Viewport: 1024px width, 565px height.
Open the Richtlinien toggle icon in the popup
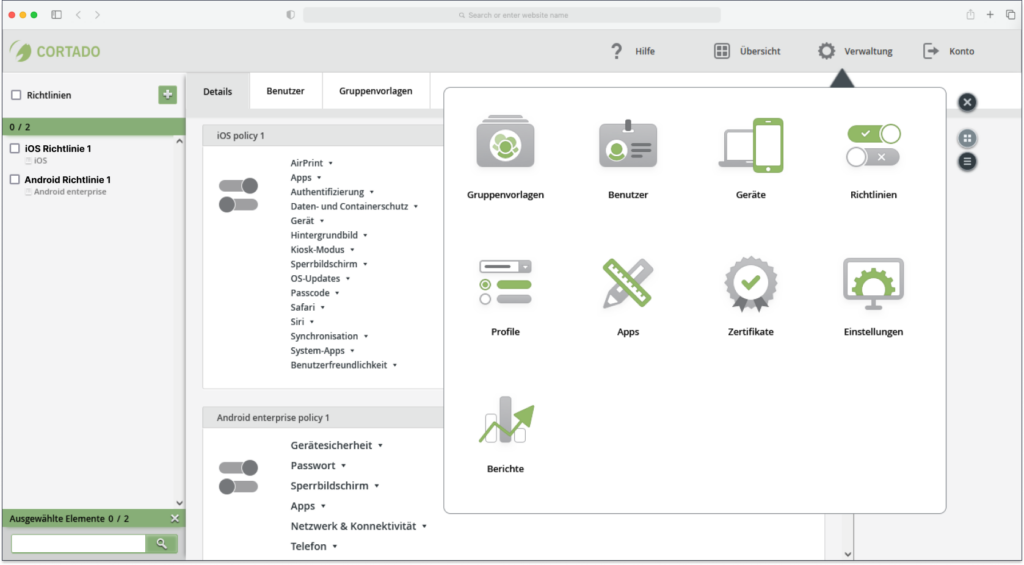click(x=873, y=145)
